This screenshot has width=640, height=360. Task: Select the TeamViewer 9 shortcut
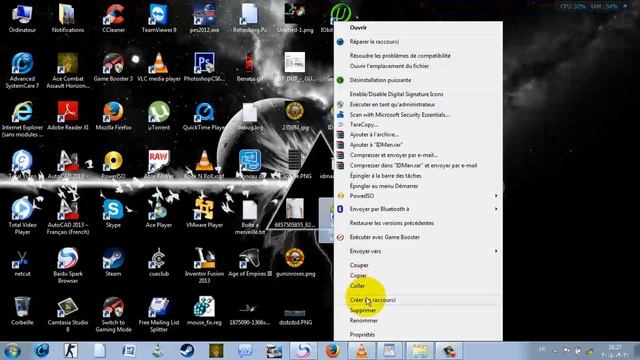pyautogui.click(x=159, y=18)
